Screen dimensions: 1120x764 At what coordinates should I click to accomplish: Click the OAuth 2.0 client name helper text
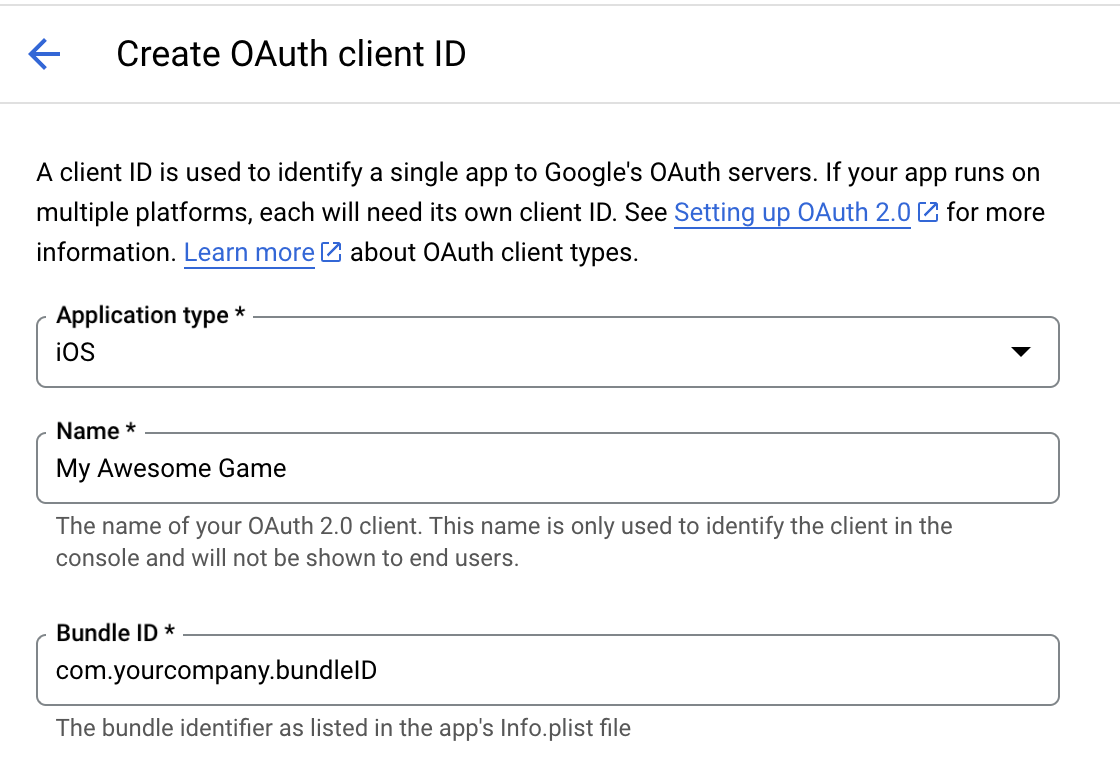503,541
